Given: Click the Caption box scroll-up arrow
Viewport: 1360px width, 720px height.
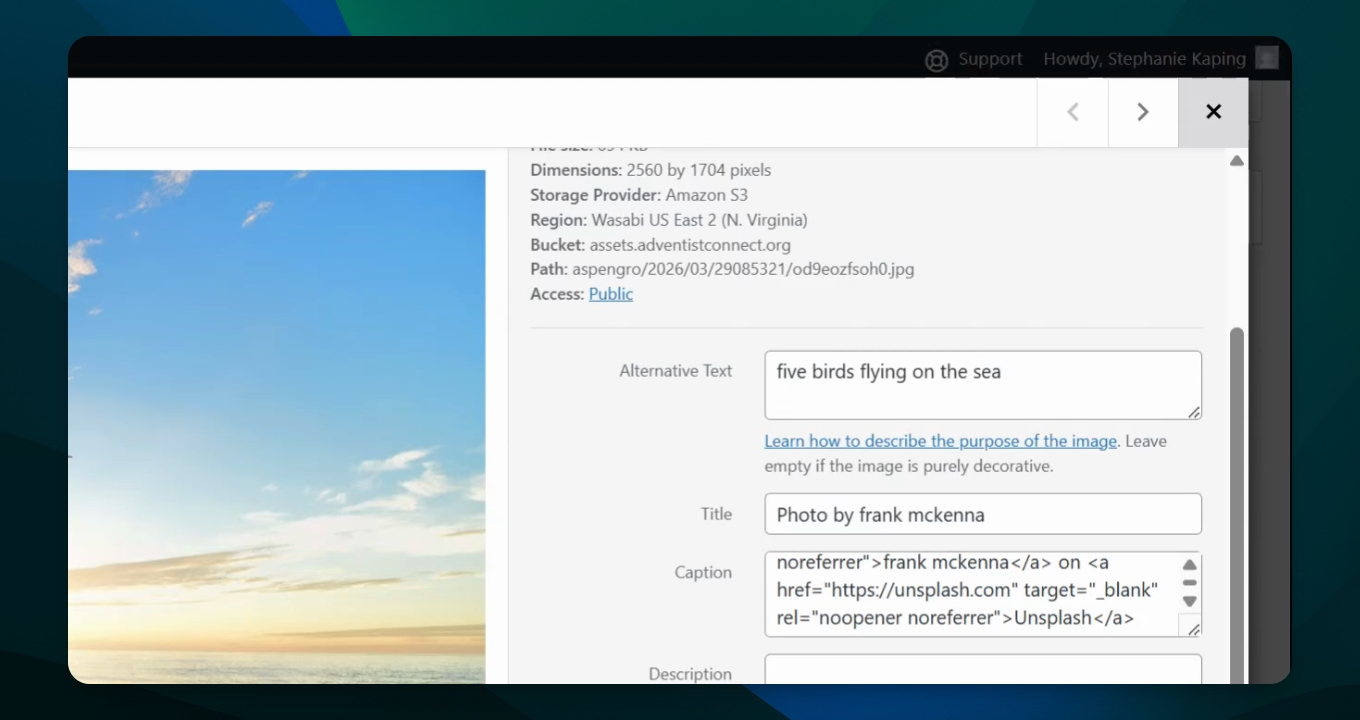Looking at the screenshot, I should tap(1189, 565).
